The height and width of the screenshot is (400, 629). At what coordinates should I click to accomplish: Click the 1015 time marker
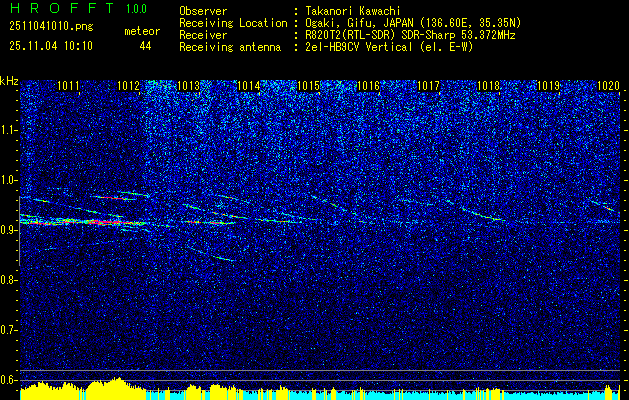[x=308, y=86]
